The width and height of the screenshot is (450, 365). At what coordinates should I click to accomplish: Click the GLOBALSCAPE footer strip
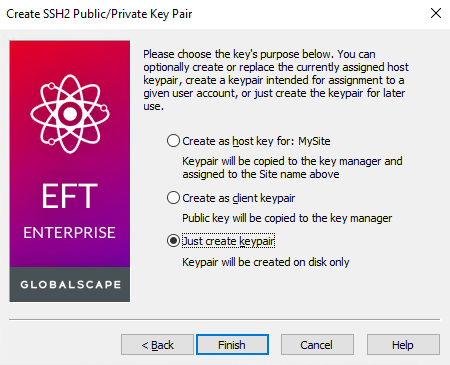[x=70, y=284]
